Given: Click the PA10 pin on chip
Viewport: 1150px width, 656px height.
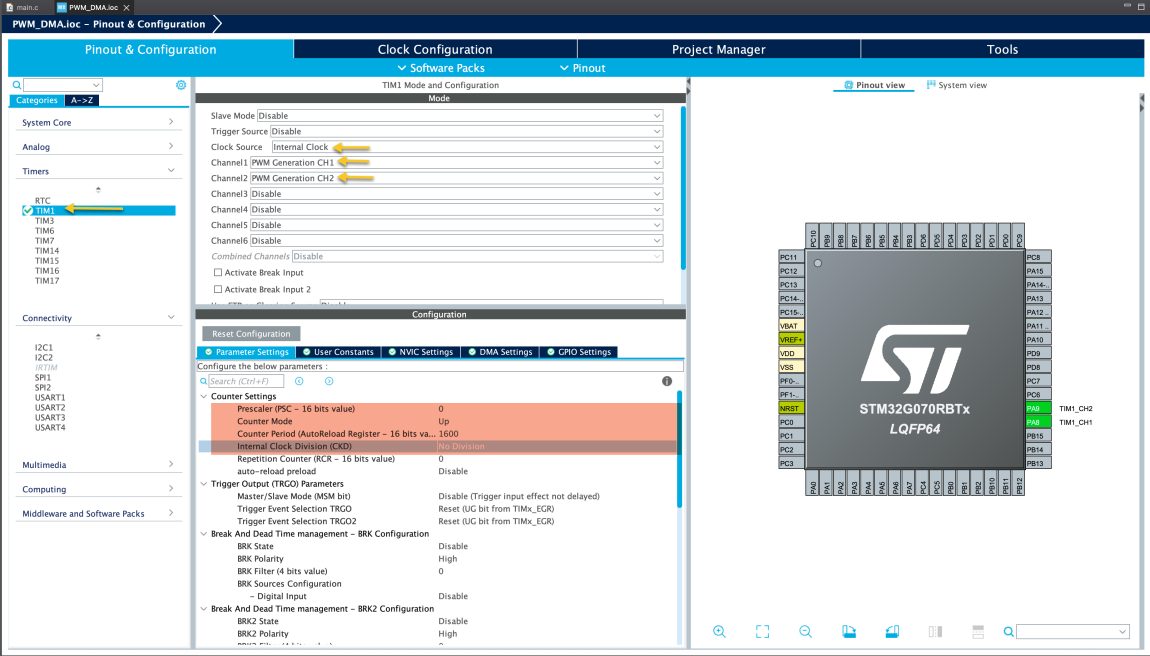Looking at the screenshot, I should 1037,340.
